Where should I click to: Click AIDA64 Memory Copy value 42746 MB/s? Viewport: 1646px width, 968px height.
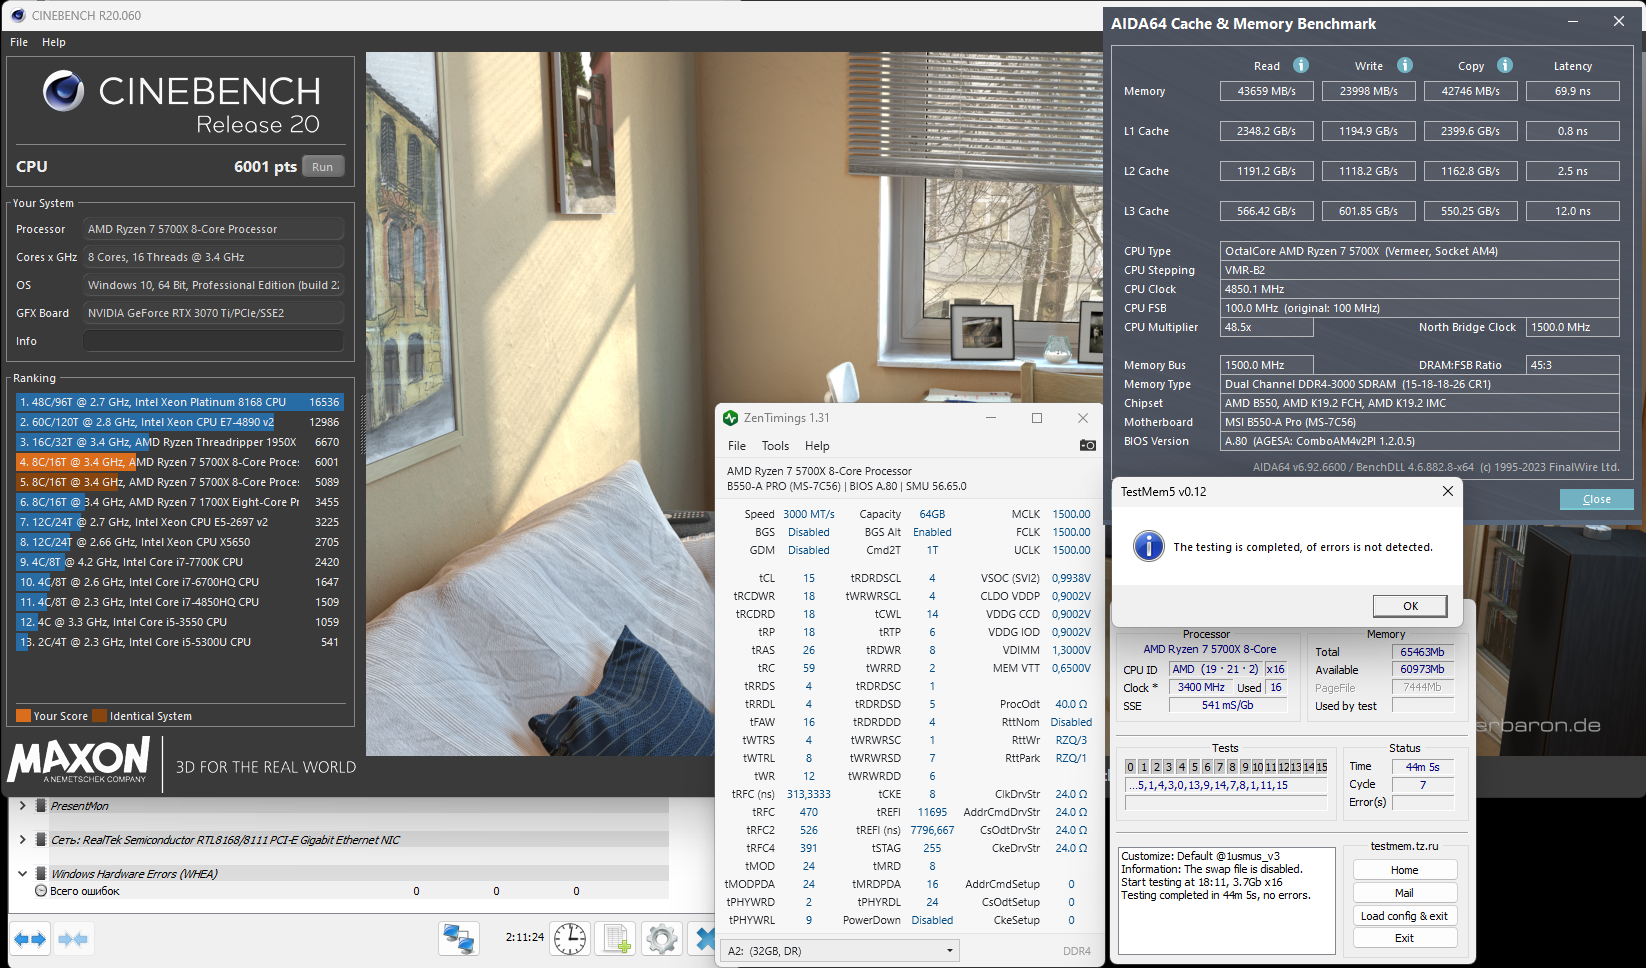1470,91
